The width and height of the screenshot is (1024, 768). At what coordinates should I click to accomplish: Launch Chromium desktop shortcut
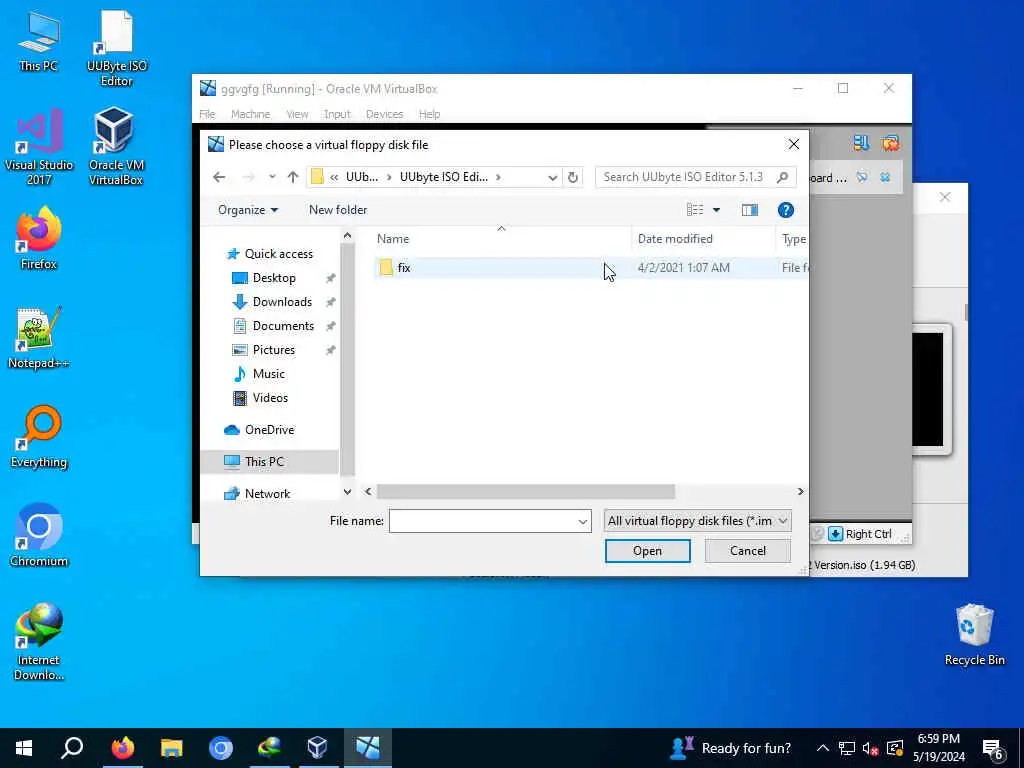click(x=39, y=536)
